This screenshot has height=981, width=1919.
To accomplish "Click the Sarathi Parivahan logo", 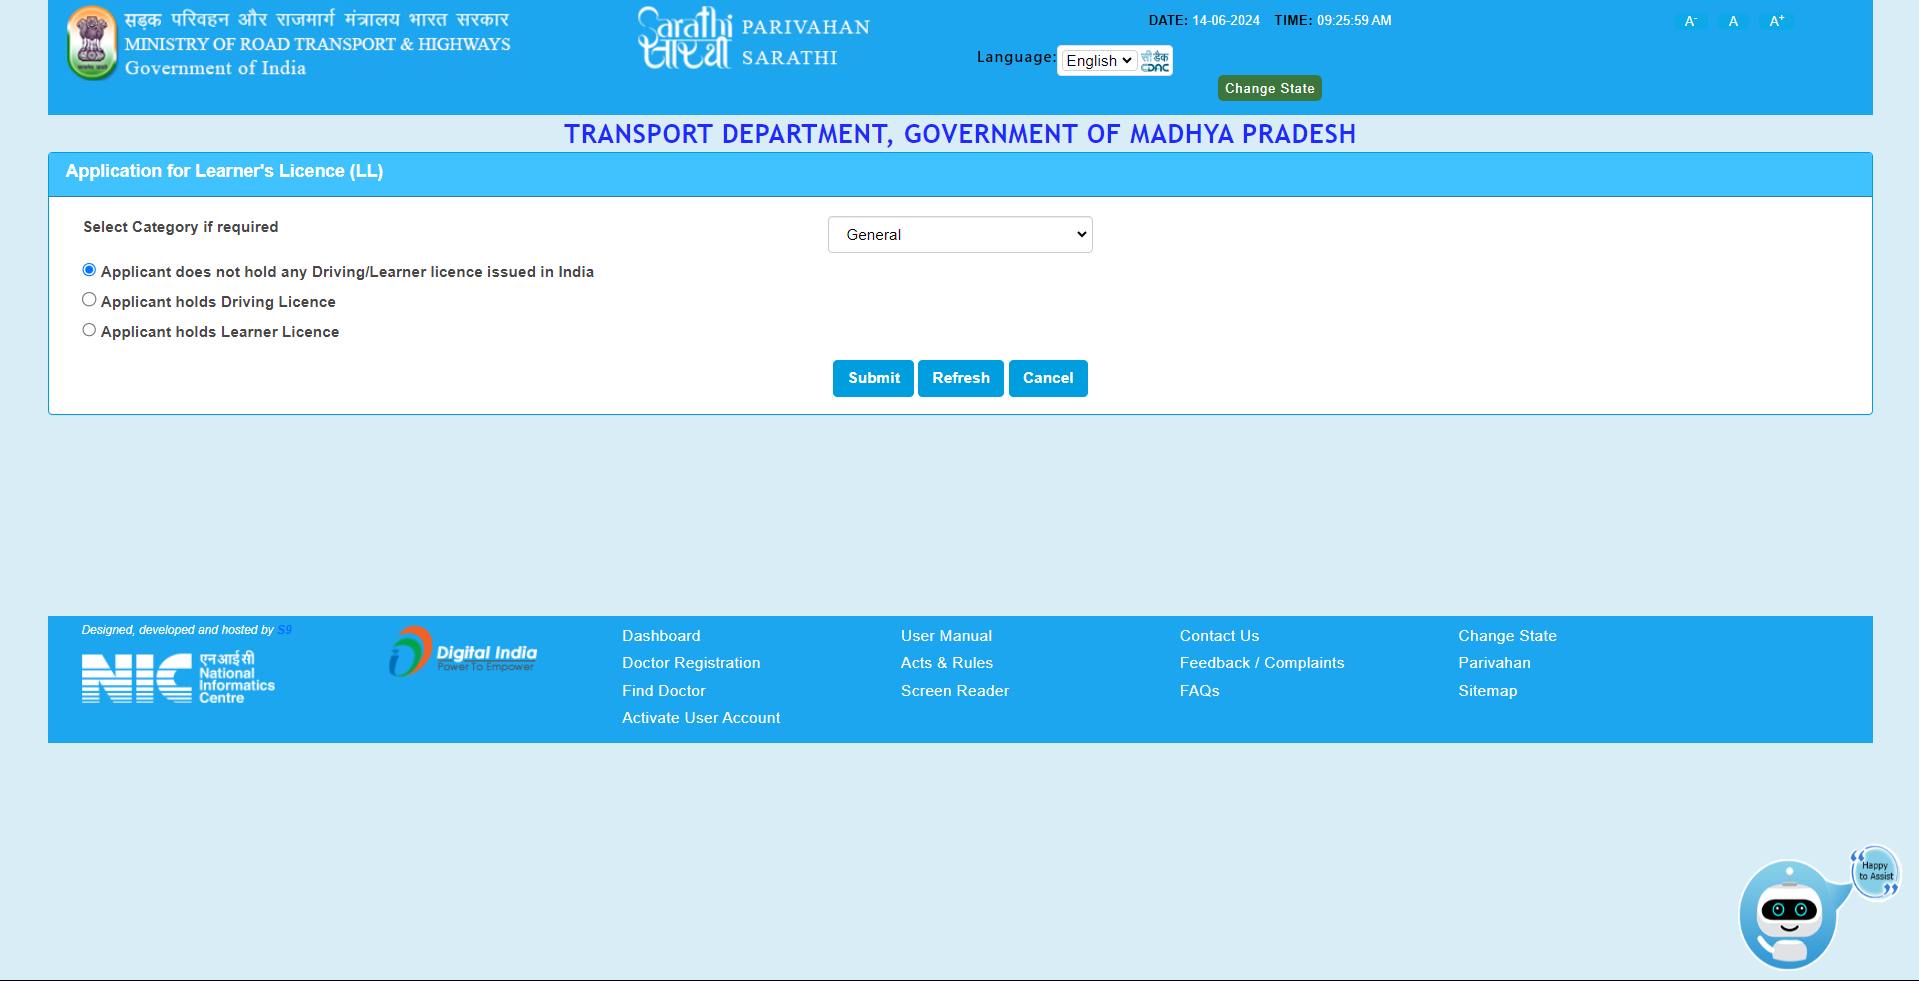I will click(754, 39).
